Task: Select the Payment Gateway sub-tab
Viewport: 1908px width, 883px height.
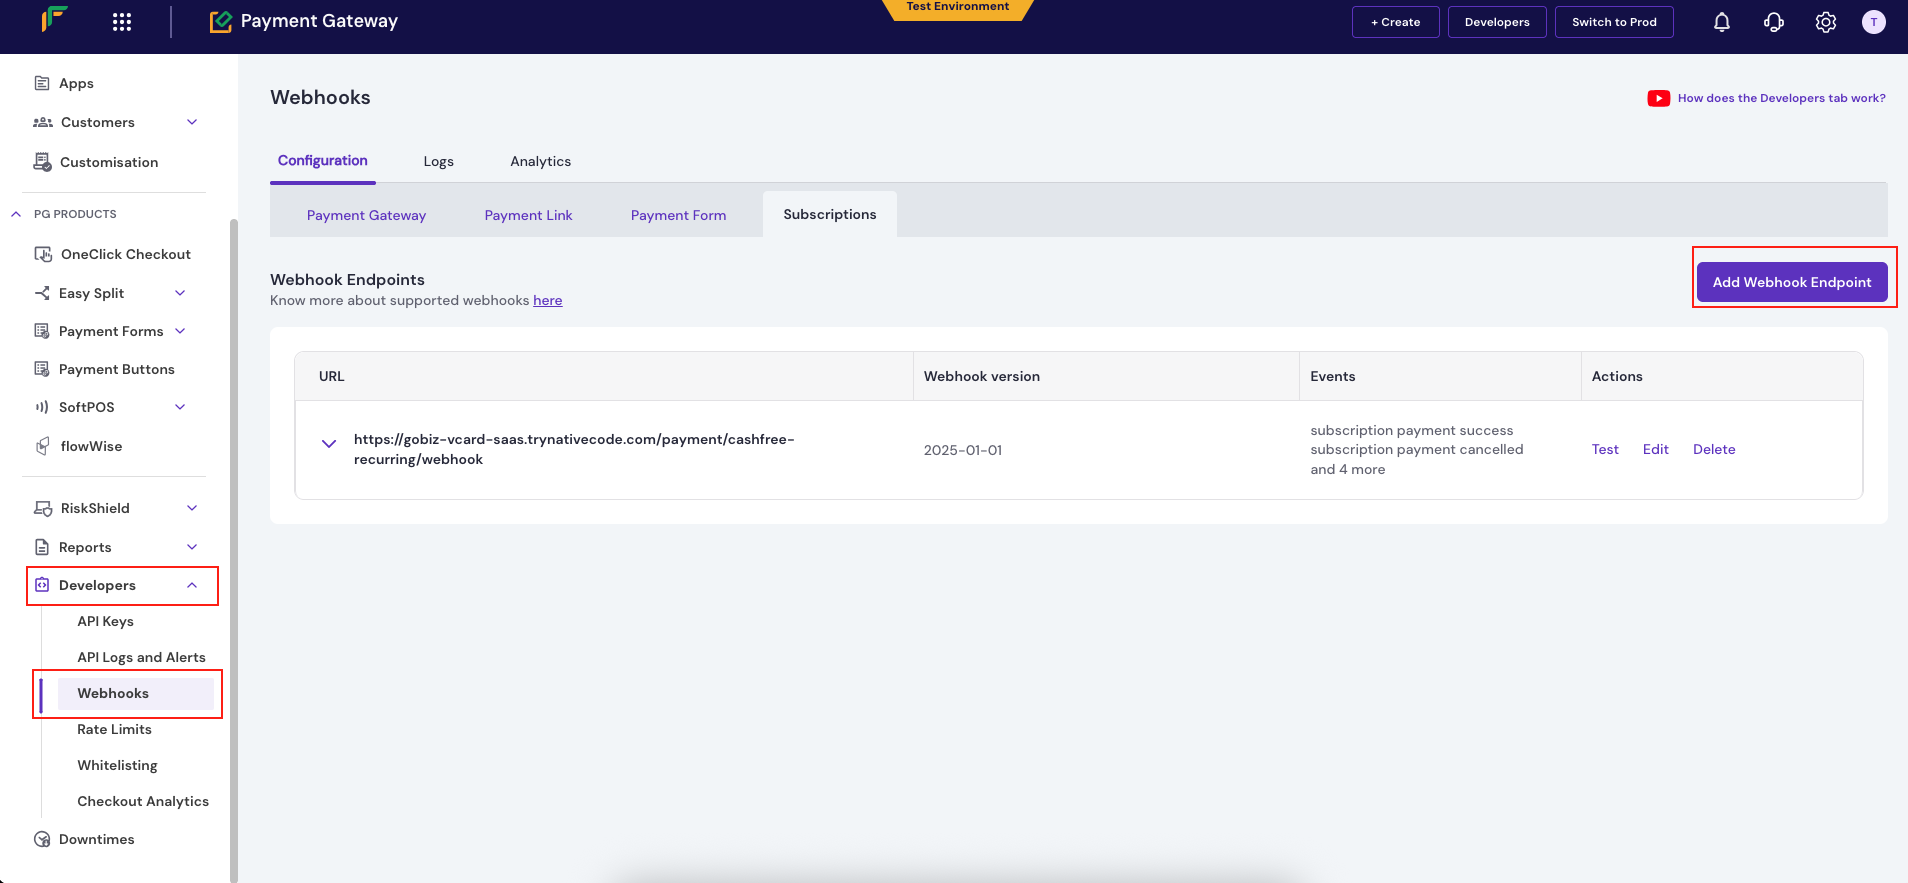Action: tap(366, 215)
